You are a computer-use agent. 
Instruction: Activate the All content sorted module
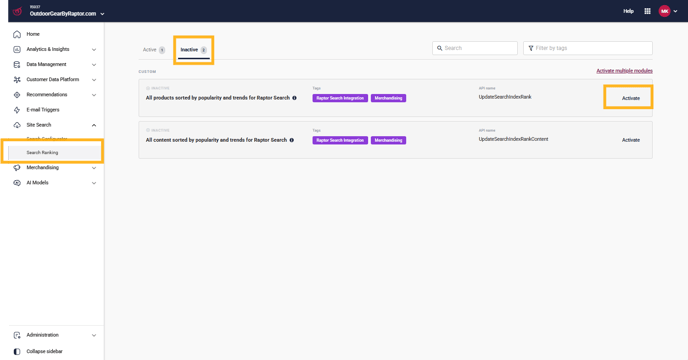[631, 140]
